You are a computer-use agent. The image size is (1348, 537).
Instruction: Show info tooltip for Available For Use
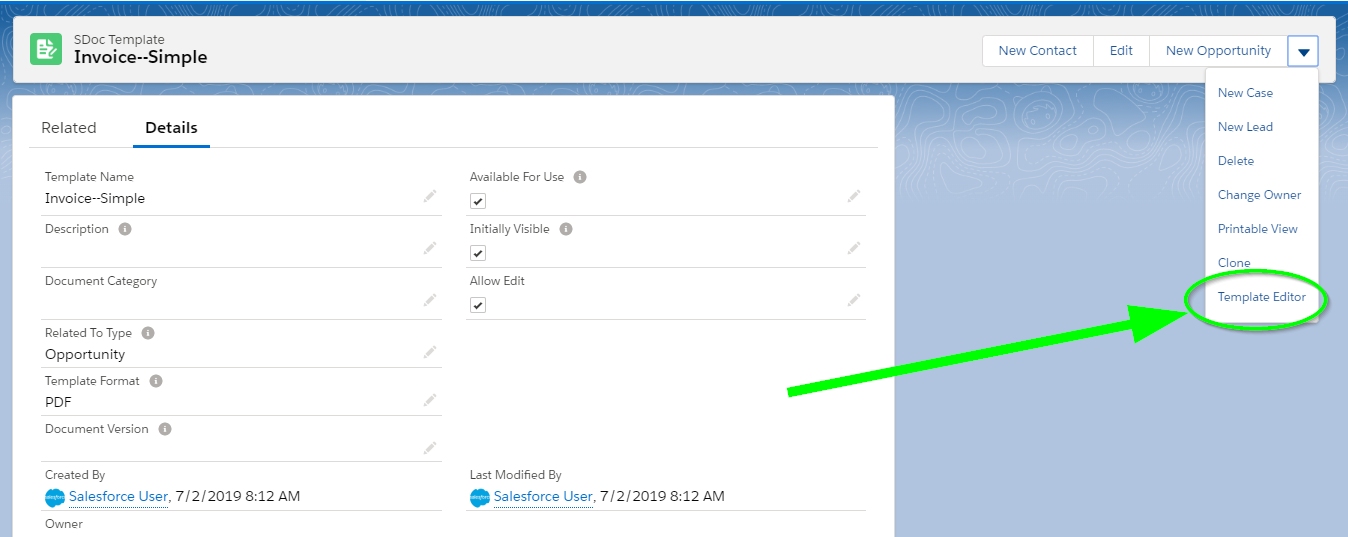pyautogui.click(x=580, y=177)
